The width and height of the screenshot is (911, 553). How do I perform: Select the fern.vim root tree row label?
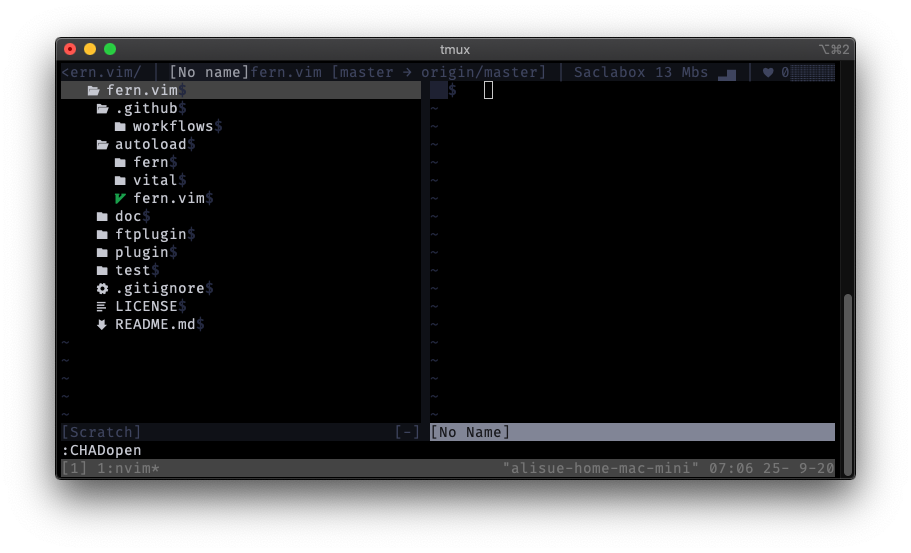click(142, 90)
